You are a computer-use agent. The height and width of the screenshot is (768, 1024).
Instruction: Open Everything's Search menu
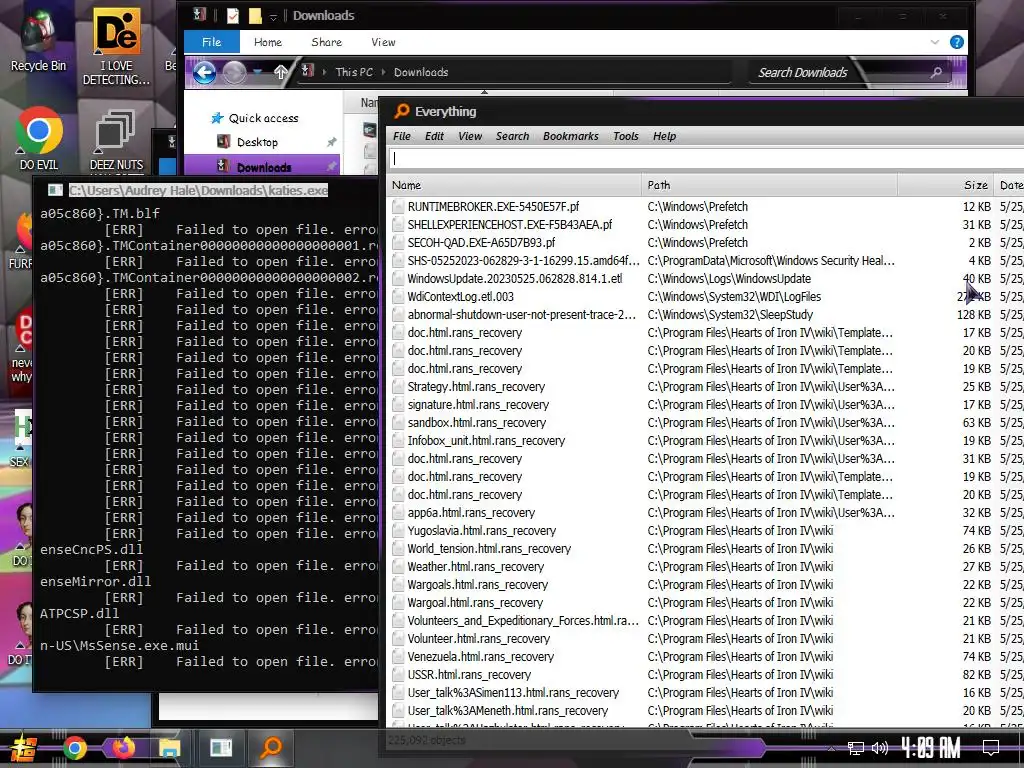click(513, 136)
